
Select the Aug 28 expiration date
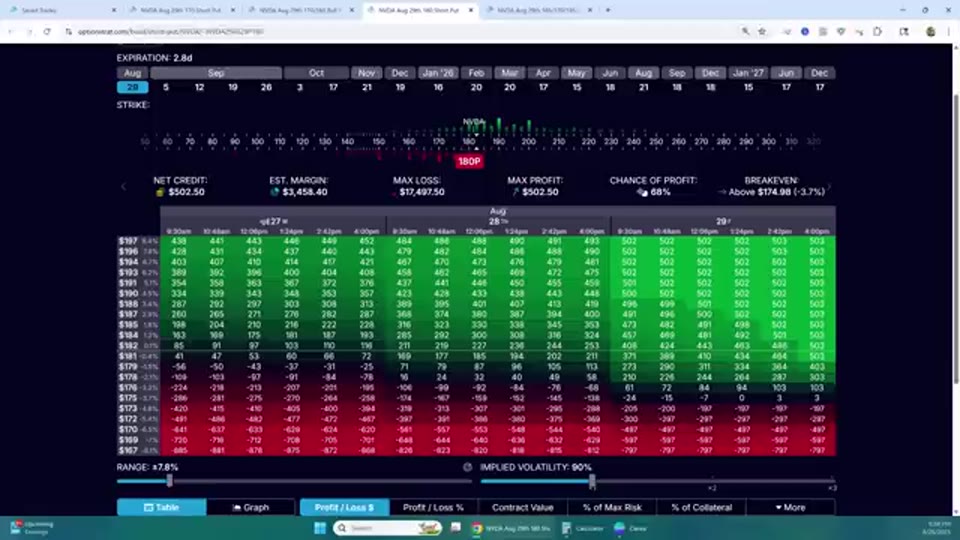point(132,87)
